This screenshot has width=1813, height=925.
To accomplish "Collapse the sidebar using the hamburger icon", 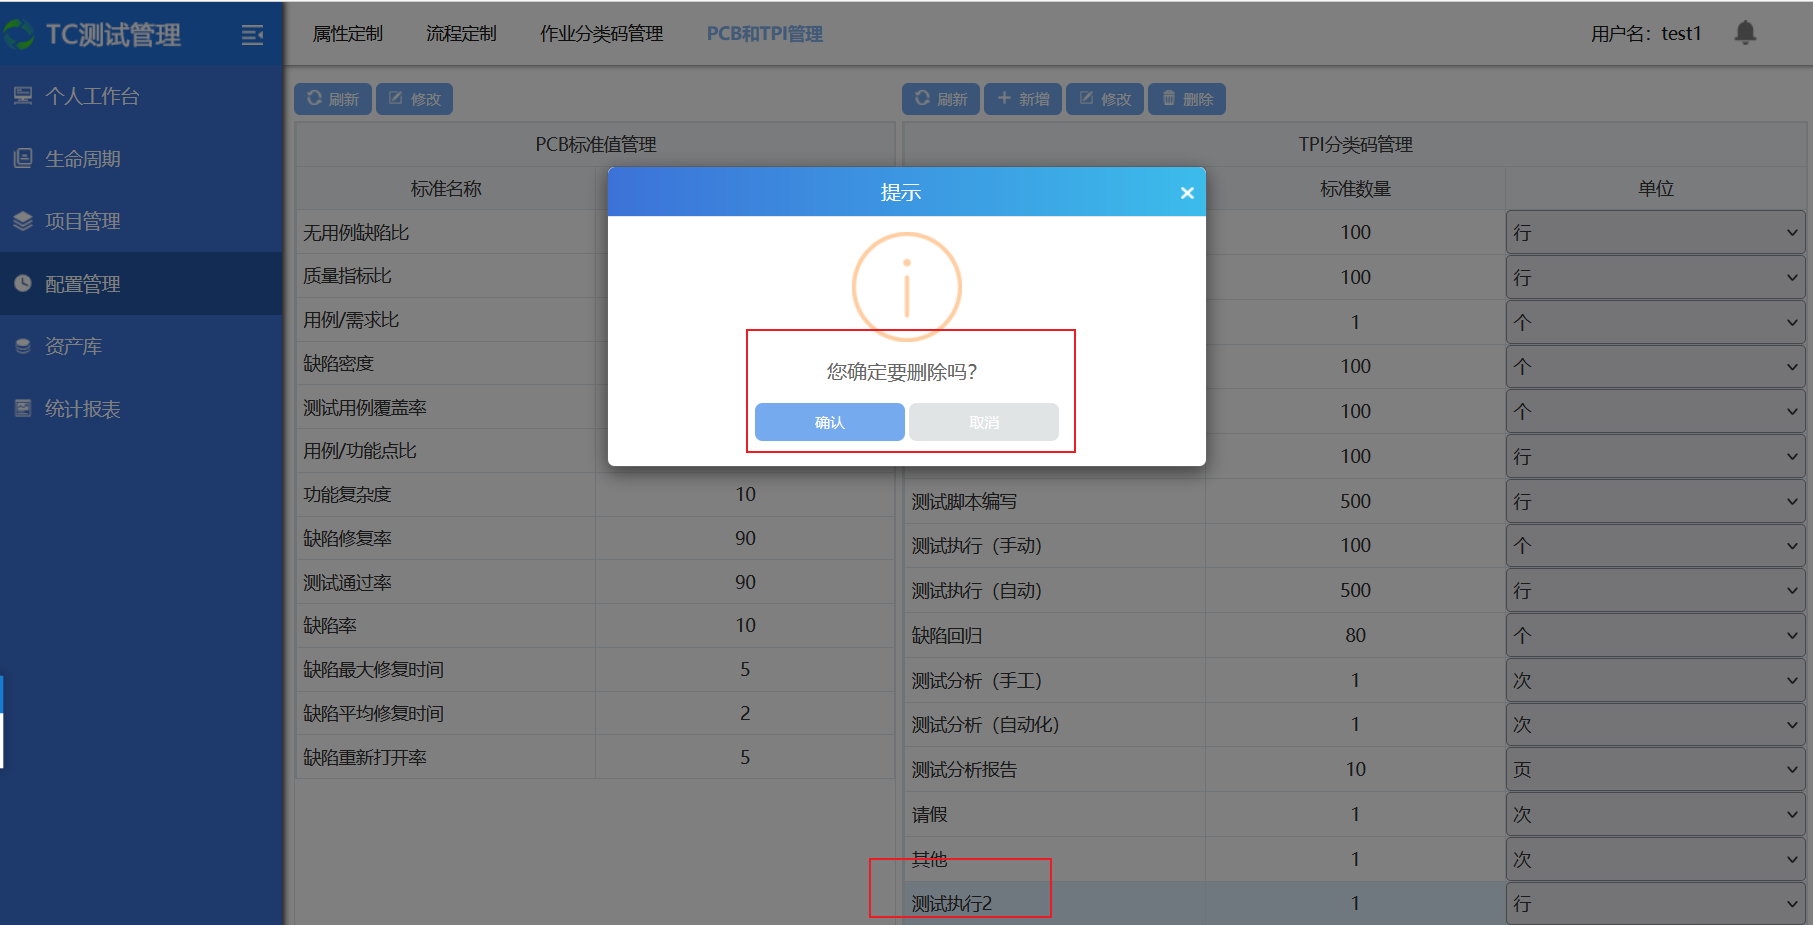I will [x=252, y=35].
